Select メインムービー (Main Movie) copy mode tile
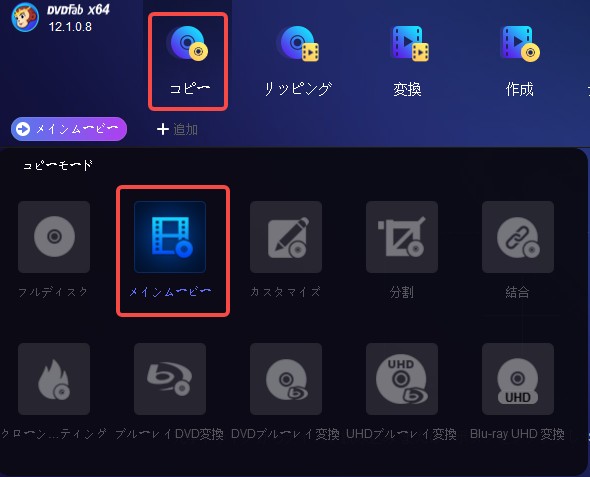The image size is (590, 477). (x=170, y=237)
